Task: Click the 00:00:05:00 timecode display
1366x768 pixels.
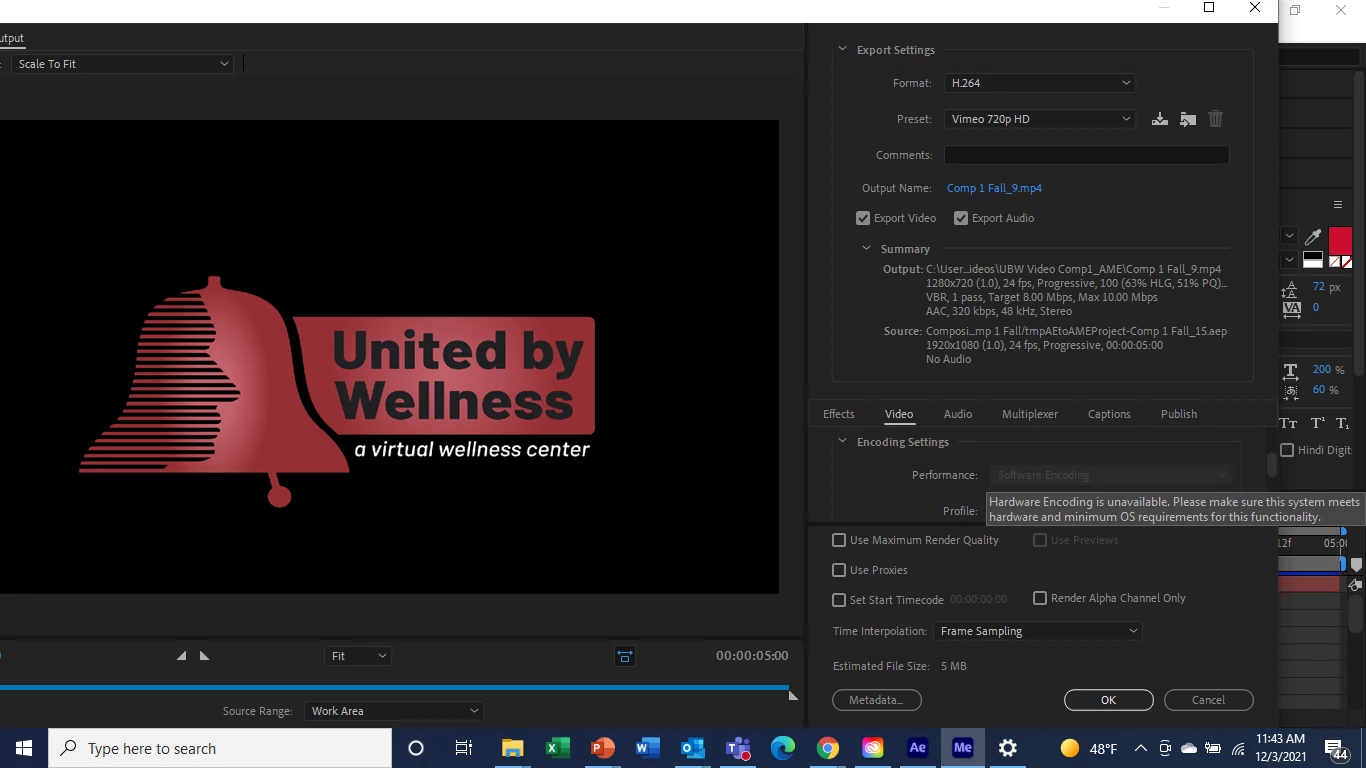Action: pyautogui.click(x=752, y=656)
